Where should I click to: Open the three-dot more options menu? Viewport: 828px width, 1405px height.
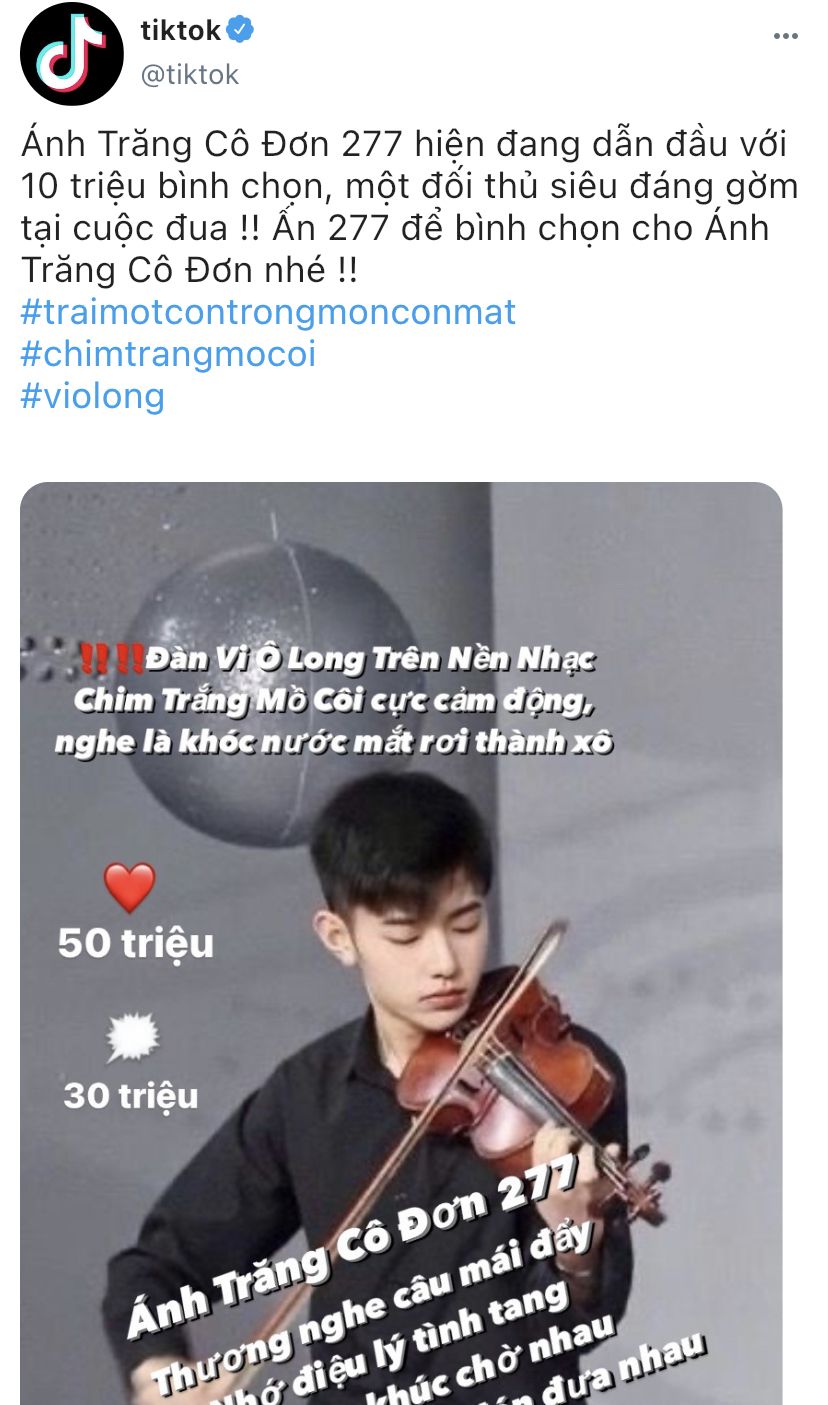[x=786, y=36]
